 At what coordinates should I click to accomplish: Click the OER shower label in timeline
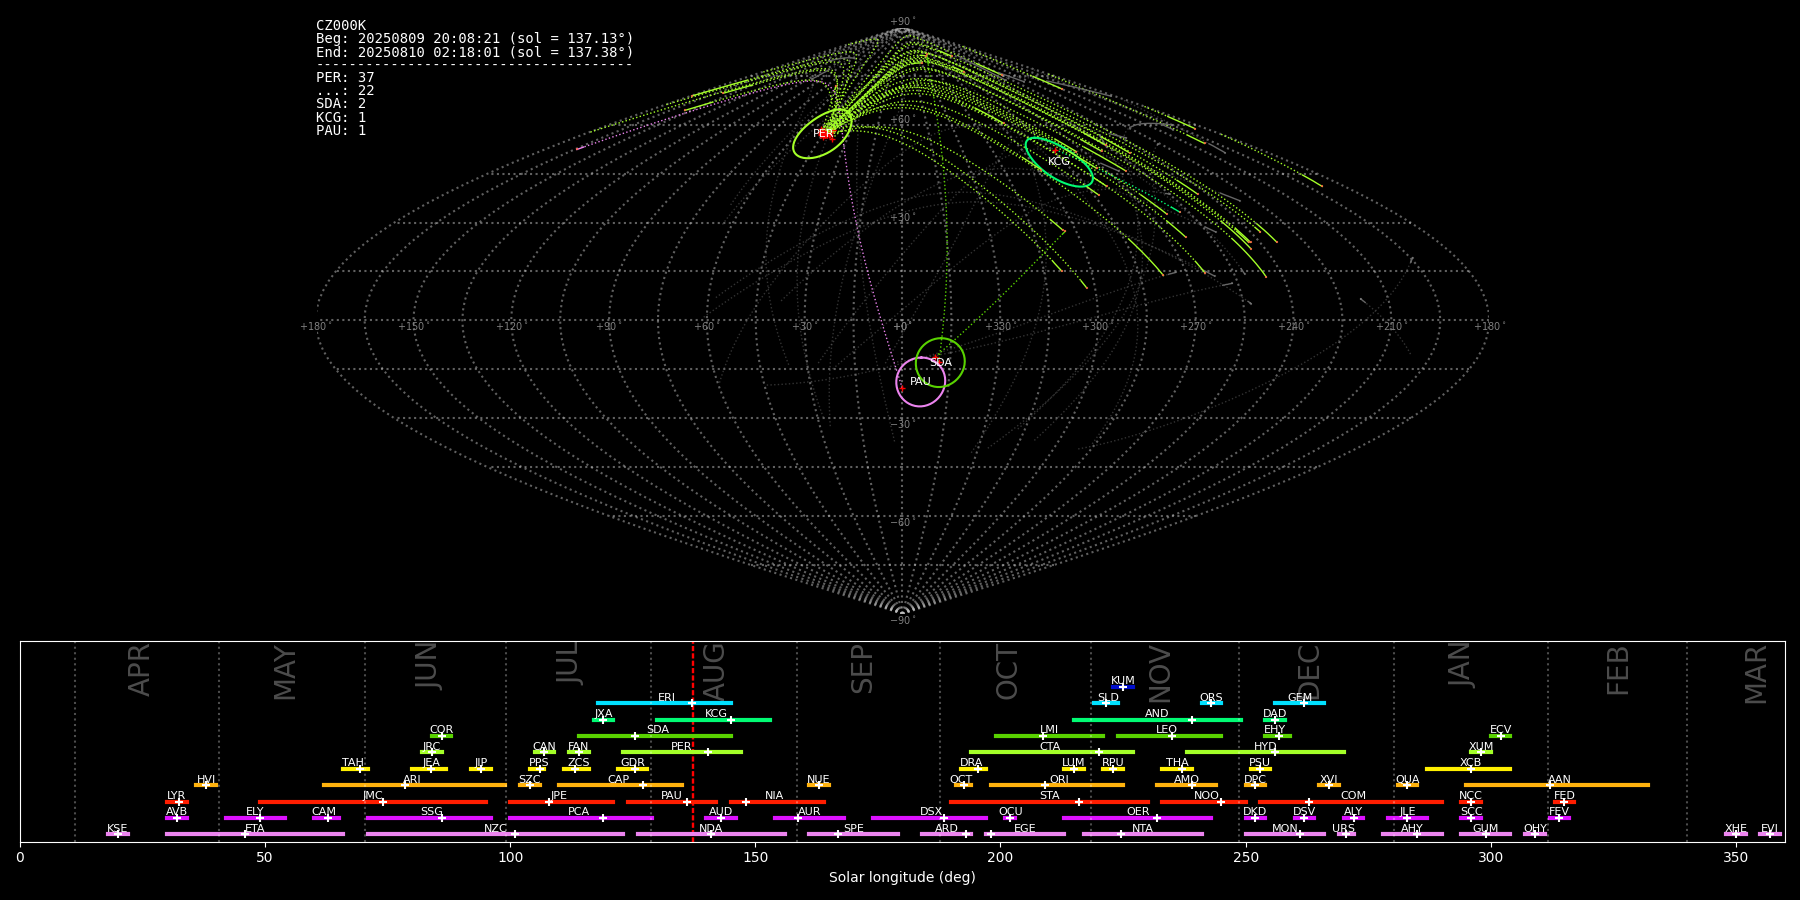pyautogui.click(x=1138, y=812)
